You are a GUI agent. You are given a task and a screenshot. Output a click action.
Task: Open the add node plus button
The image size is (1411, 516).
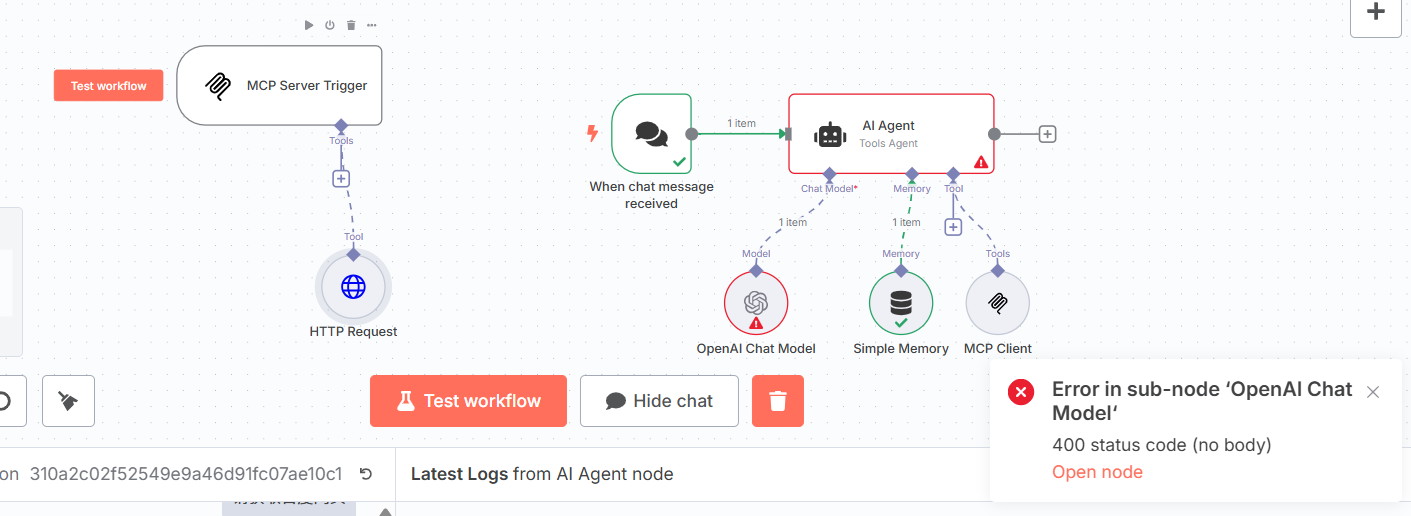(x=1376, y=13)
